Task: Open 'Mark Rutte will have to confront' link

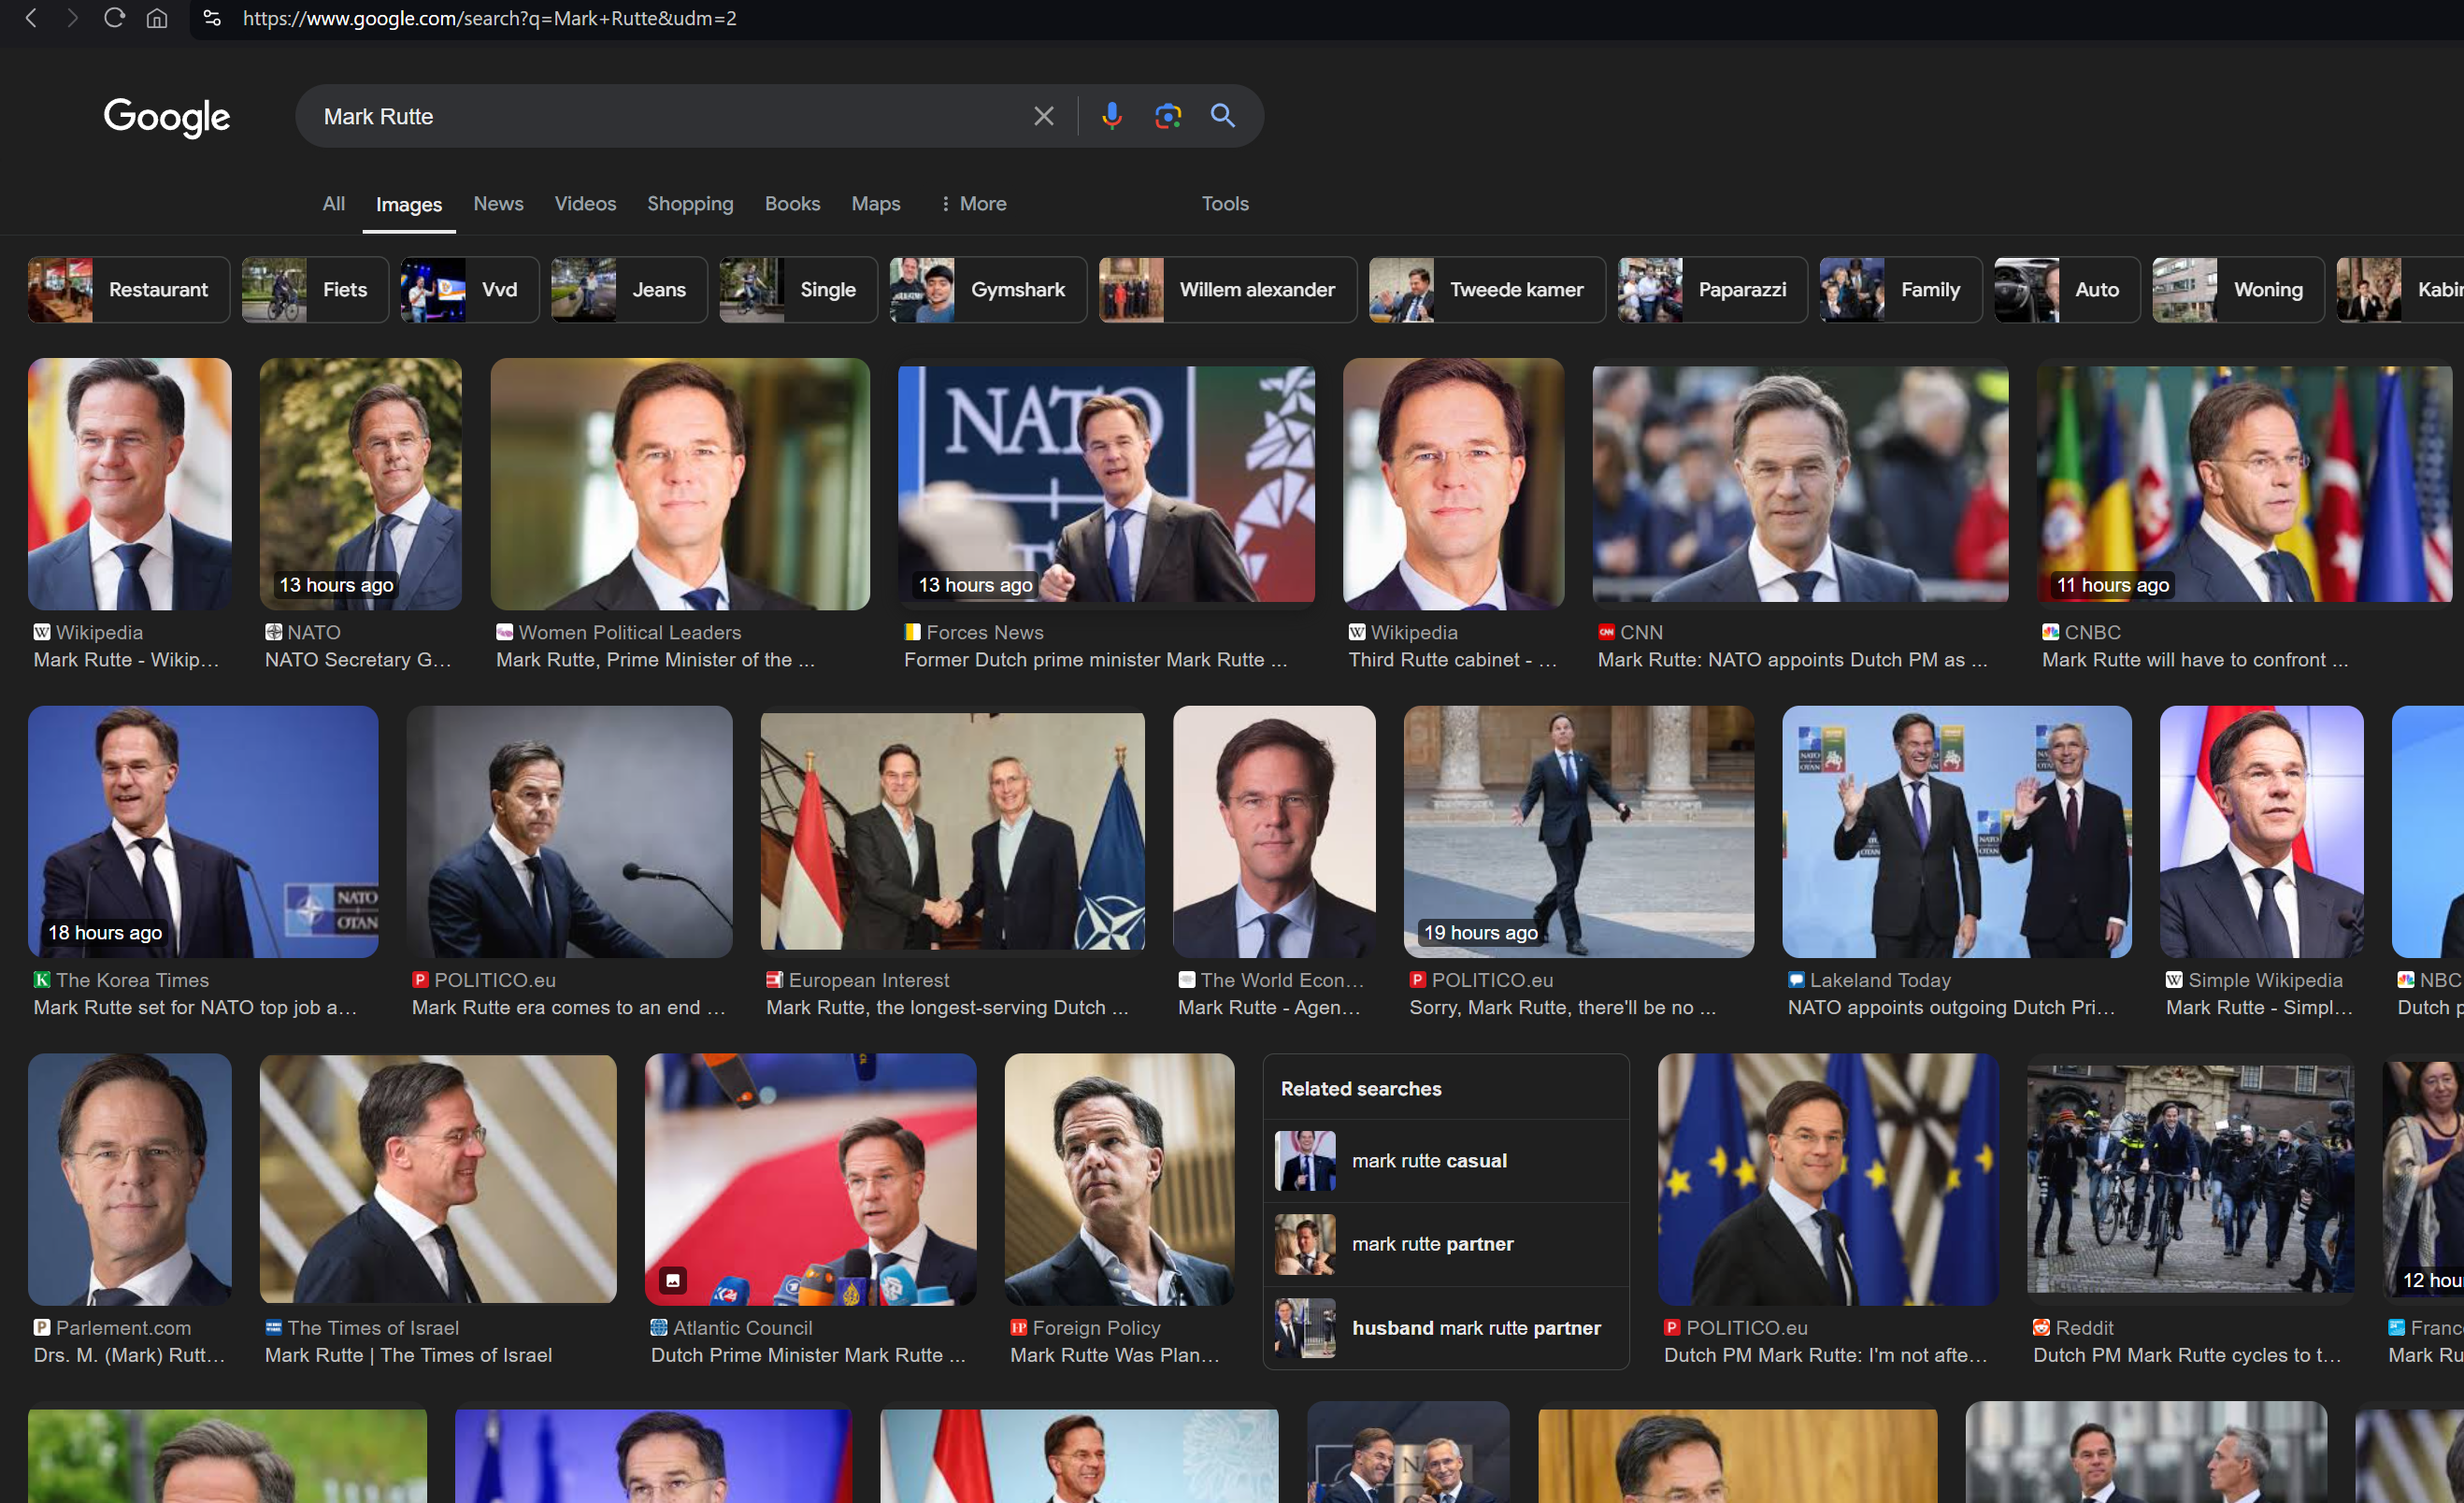Action: pos(2194,660)
